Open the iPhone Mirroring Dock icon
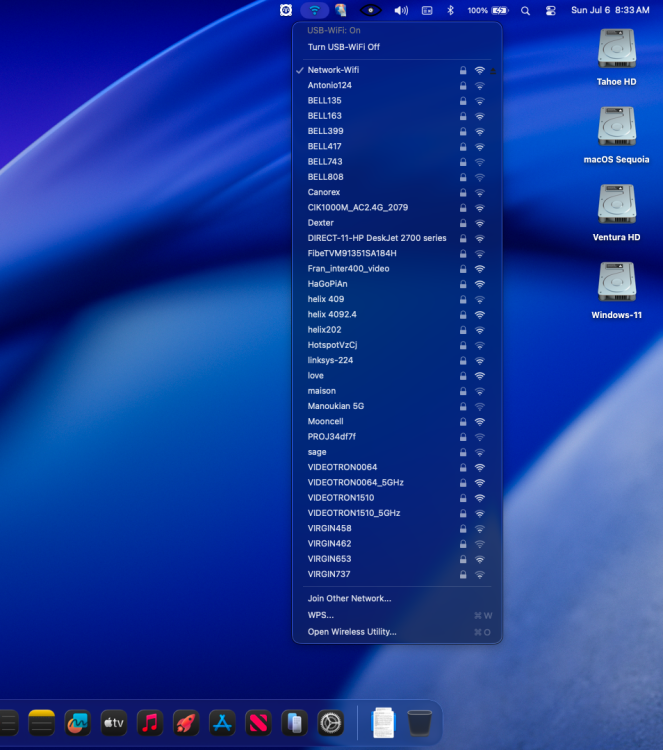 point(294,723)
